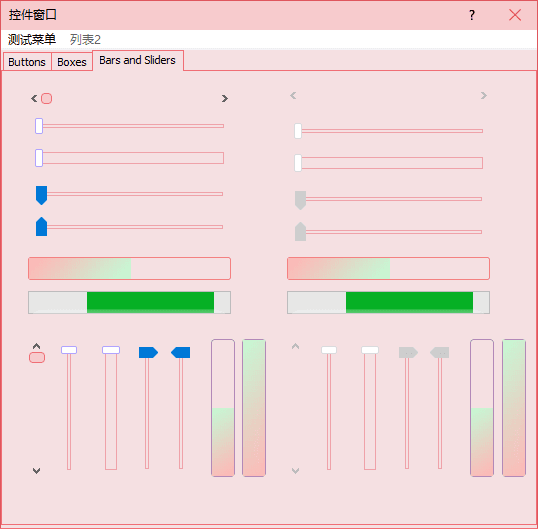Click the disabled thick-groove horizontal slider handle

pyautogui.click(x=298, y=163)
